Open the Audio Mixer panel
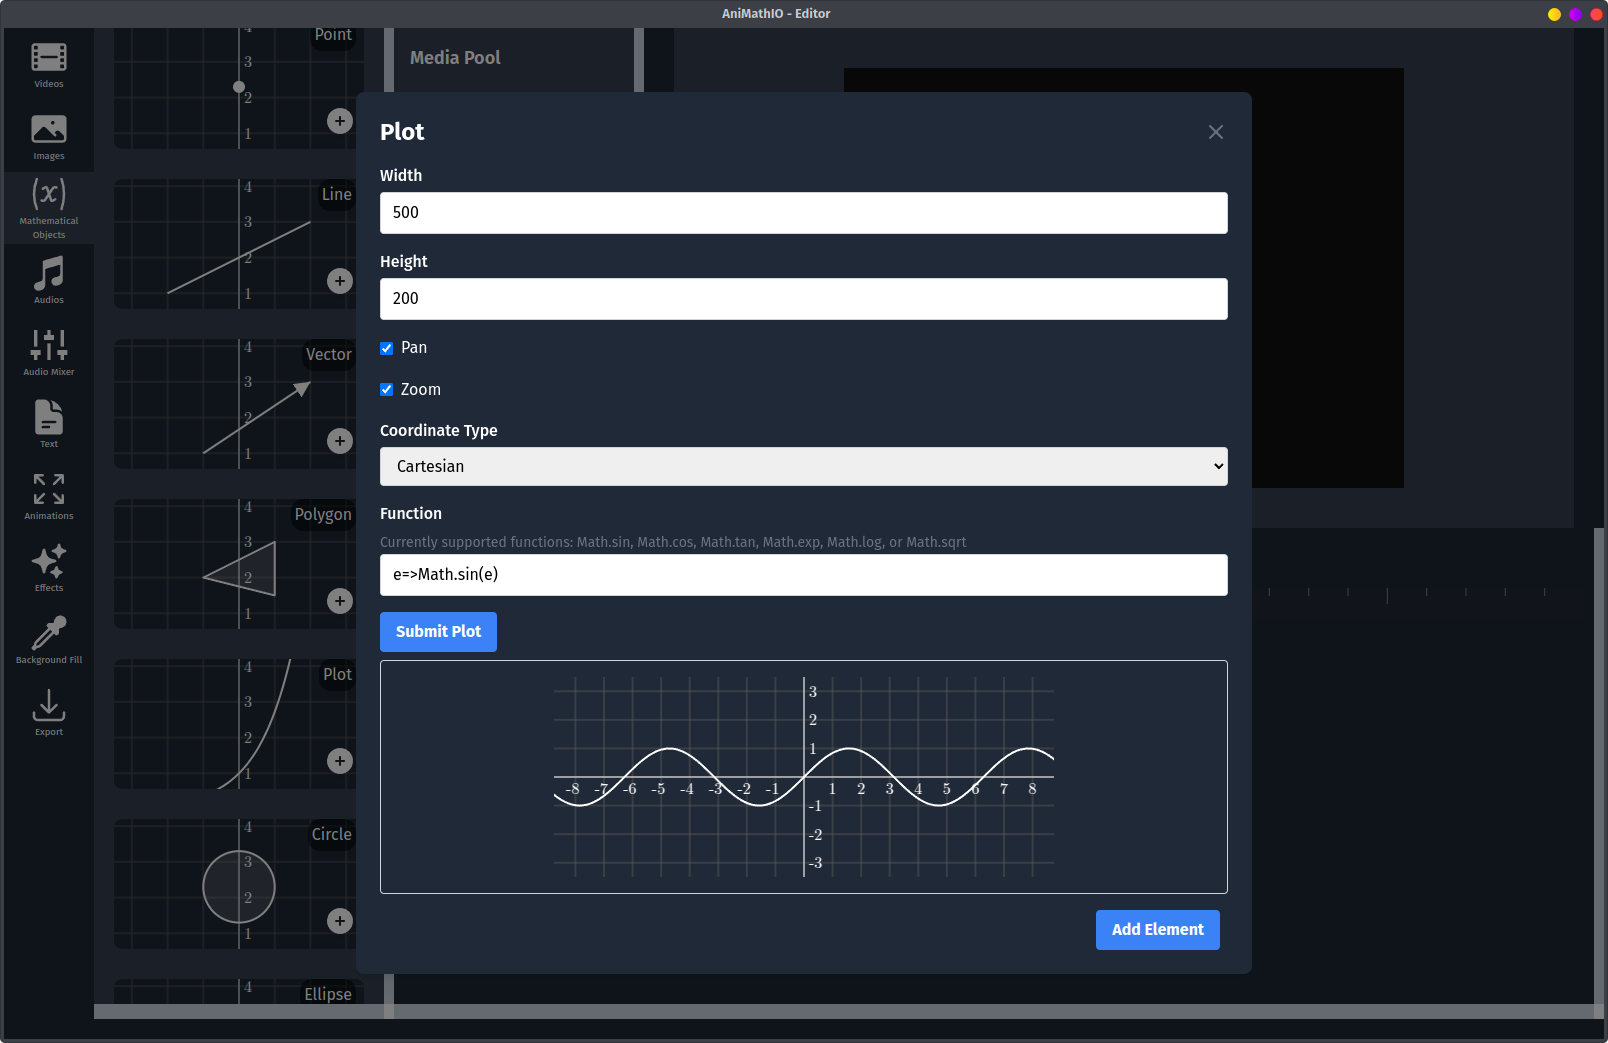 point(48,352)
